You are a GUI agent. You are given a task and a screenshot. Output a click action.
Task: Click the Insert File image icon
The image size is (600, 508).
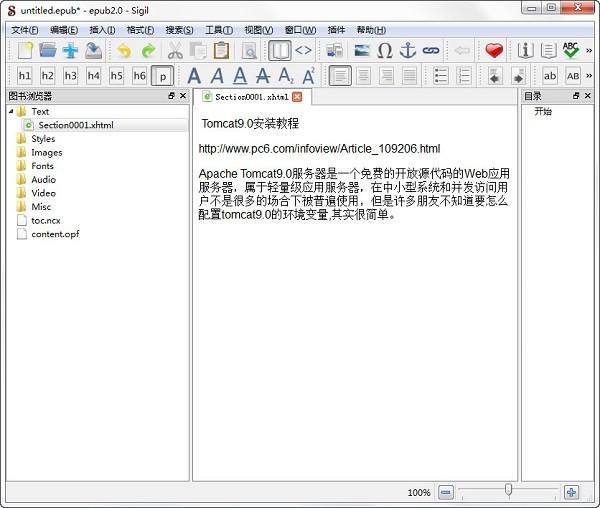(362, 50)
